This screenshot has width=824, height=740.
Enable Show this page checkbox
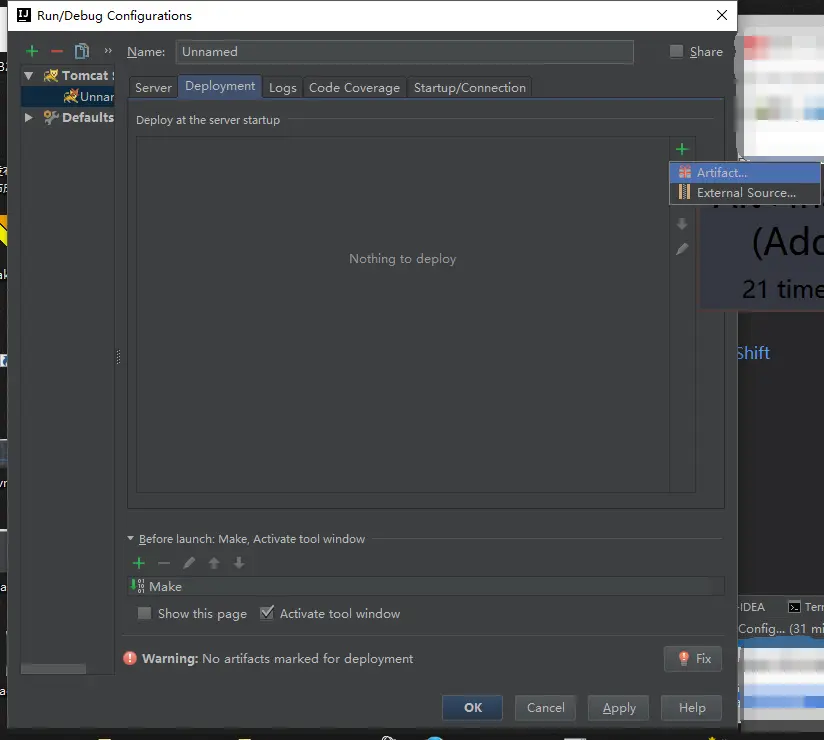coord(144,613)
